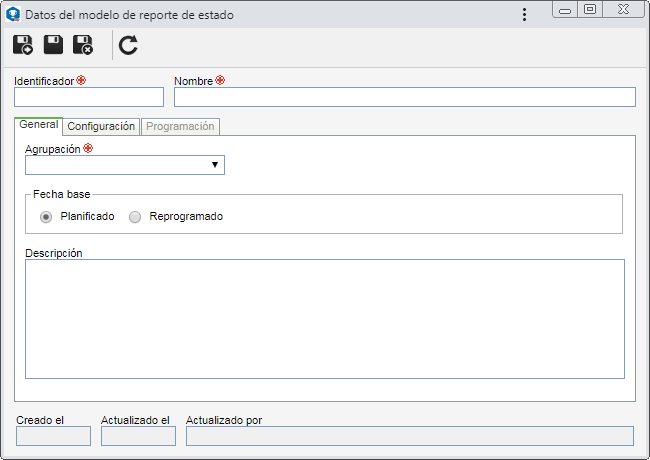Screen dimensions: 650x460
Task: Click the application logo in title bar
Action: click(x=13, y=14)
